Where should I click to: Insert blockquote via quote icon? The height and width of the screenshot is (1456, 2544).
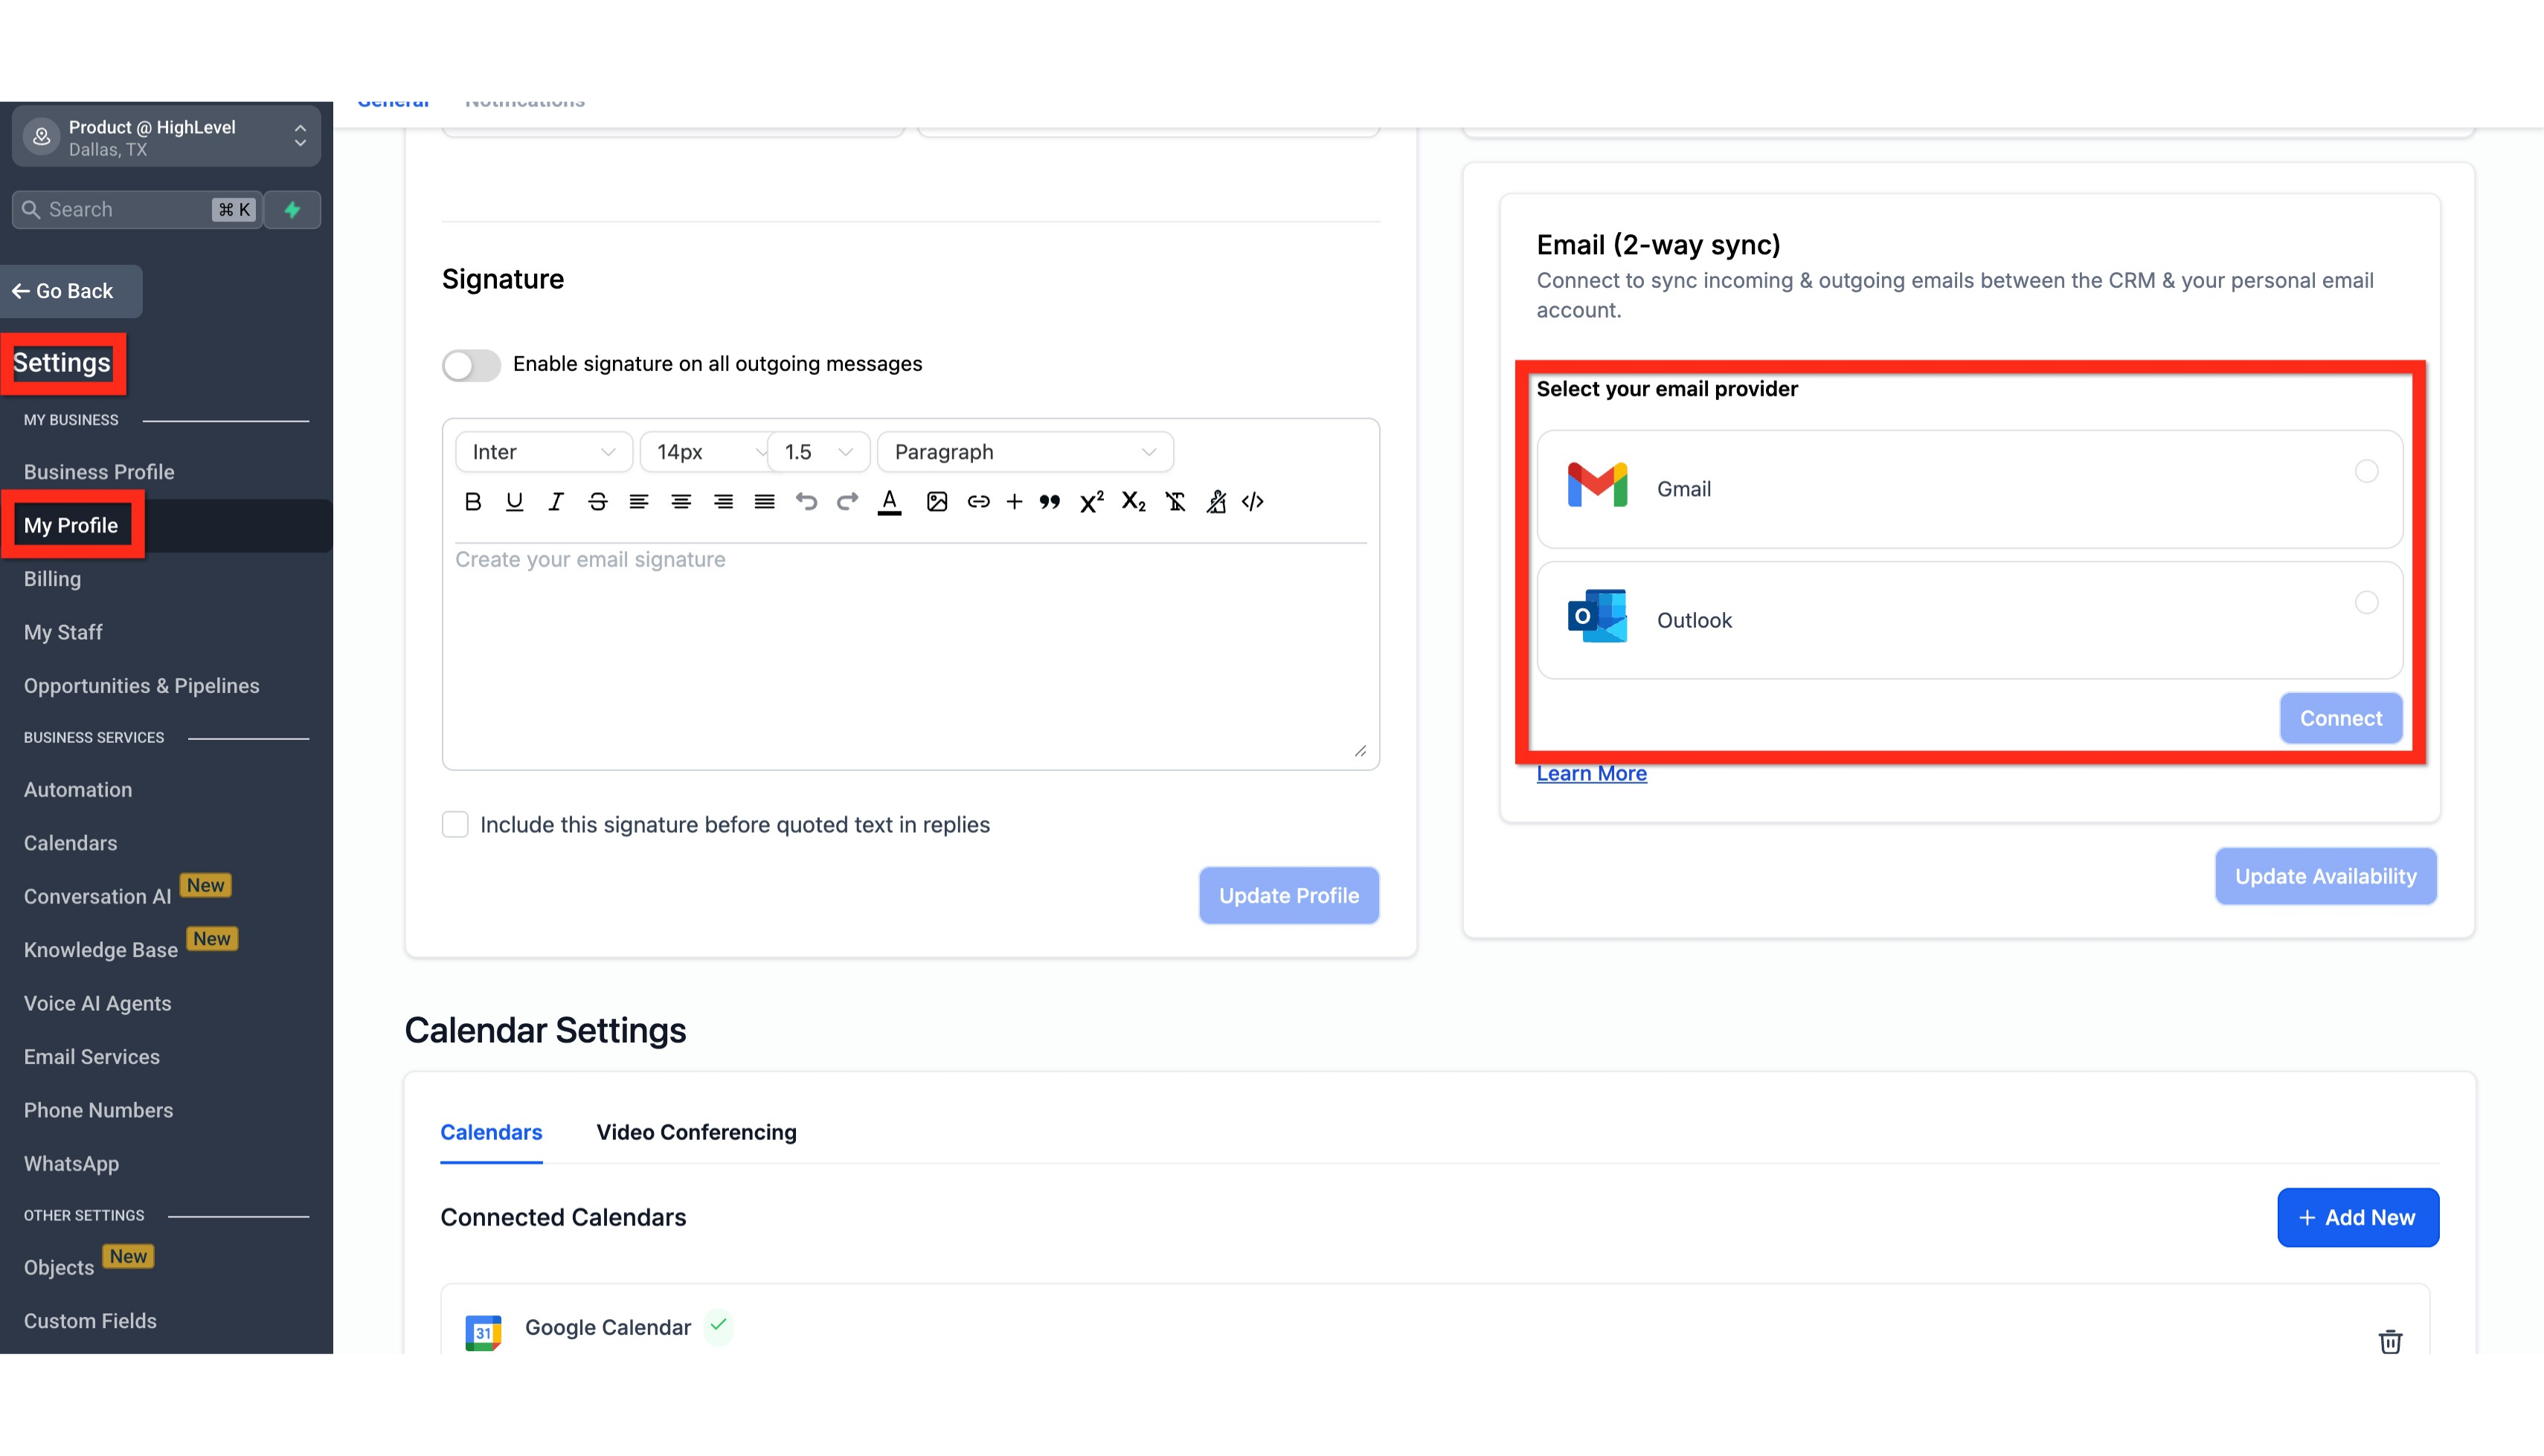pos(1049,502)
